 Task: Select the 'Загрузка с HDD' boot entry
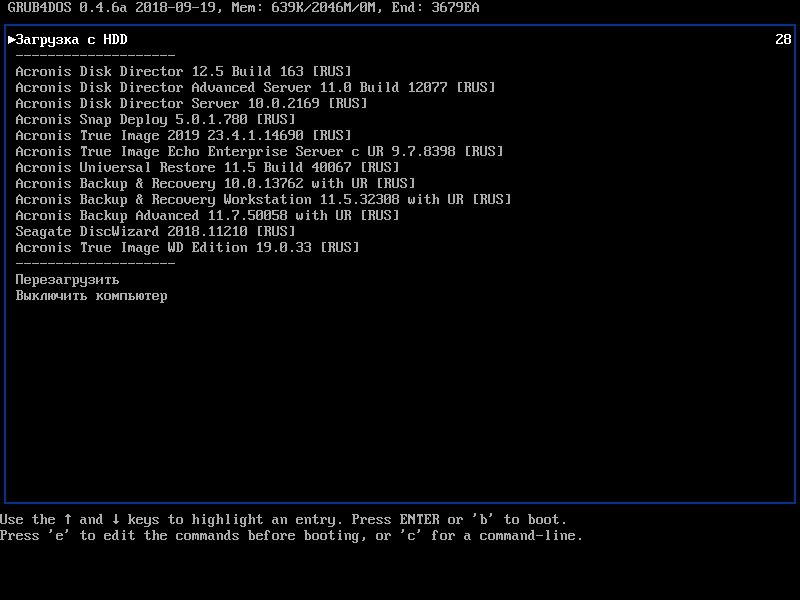[71, 40]
